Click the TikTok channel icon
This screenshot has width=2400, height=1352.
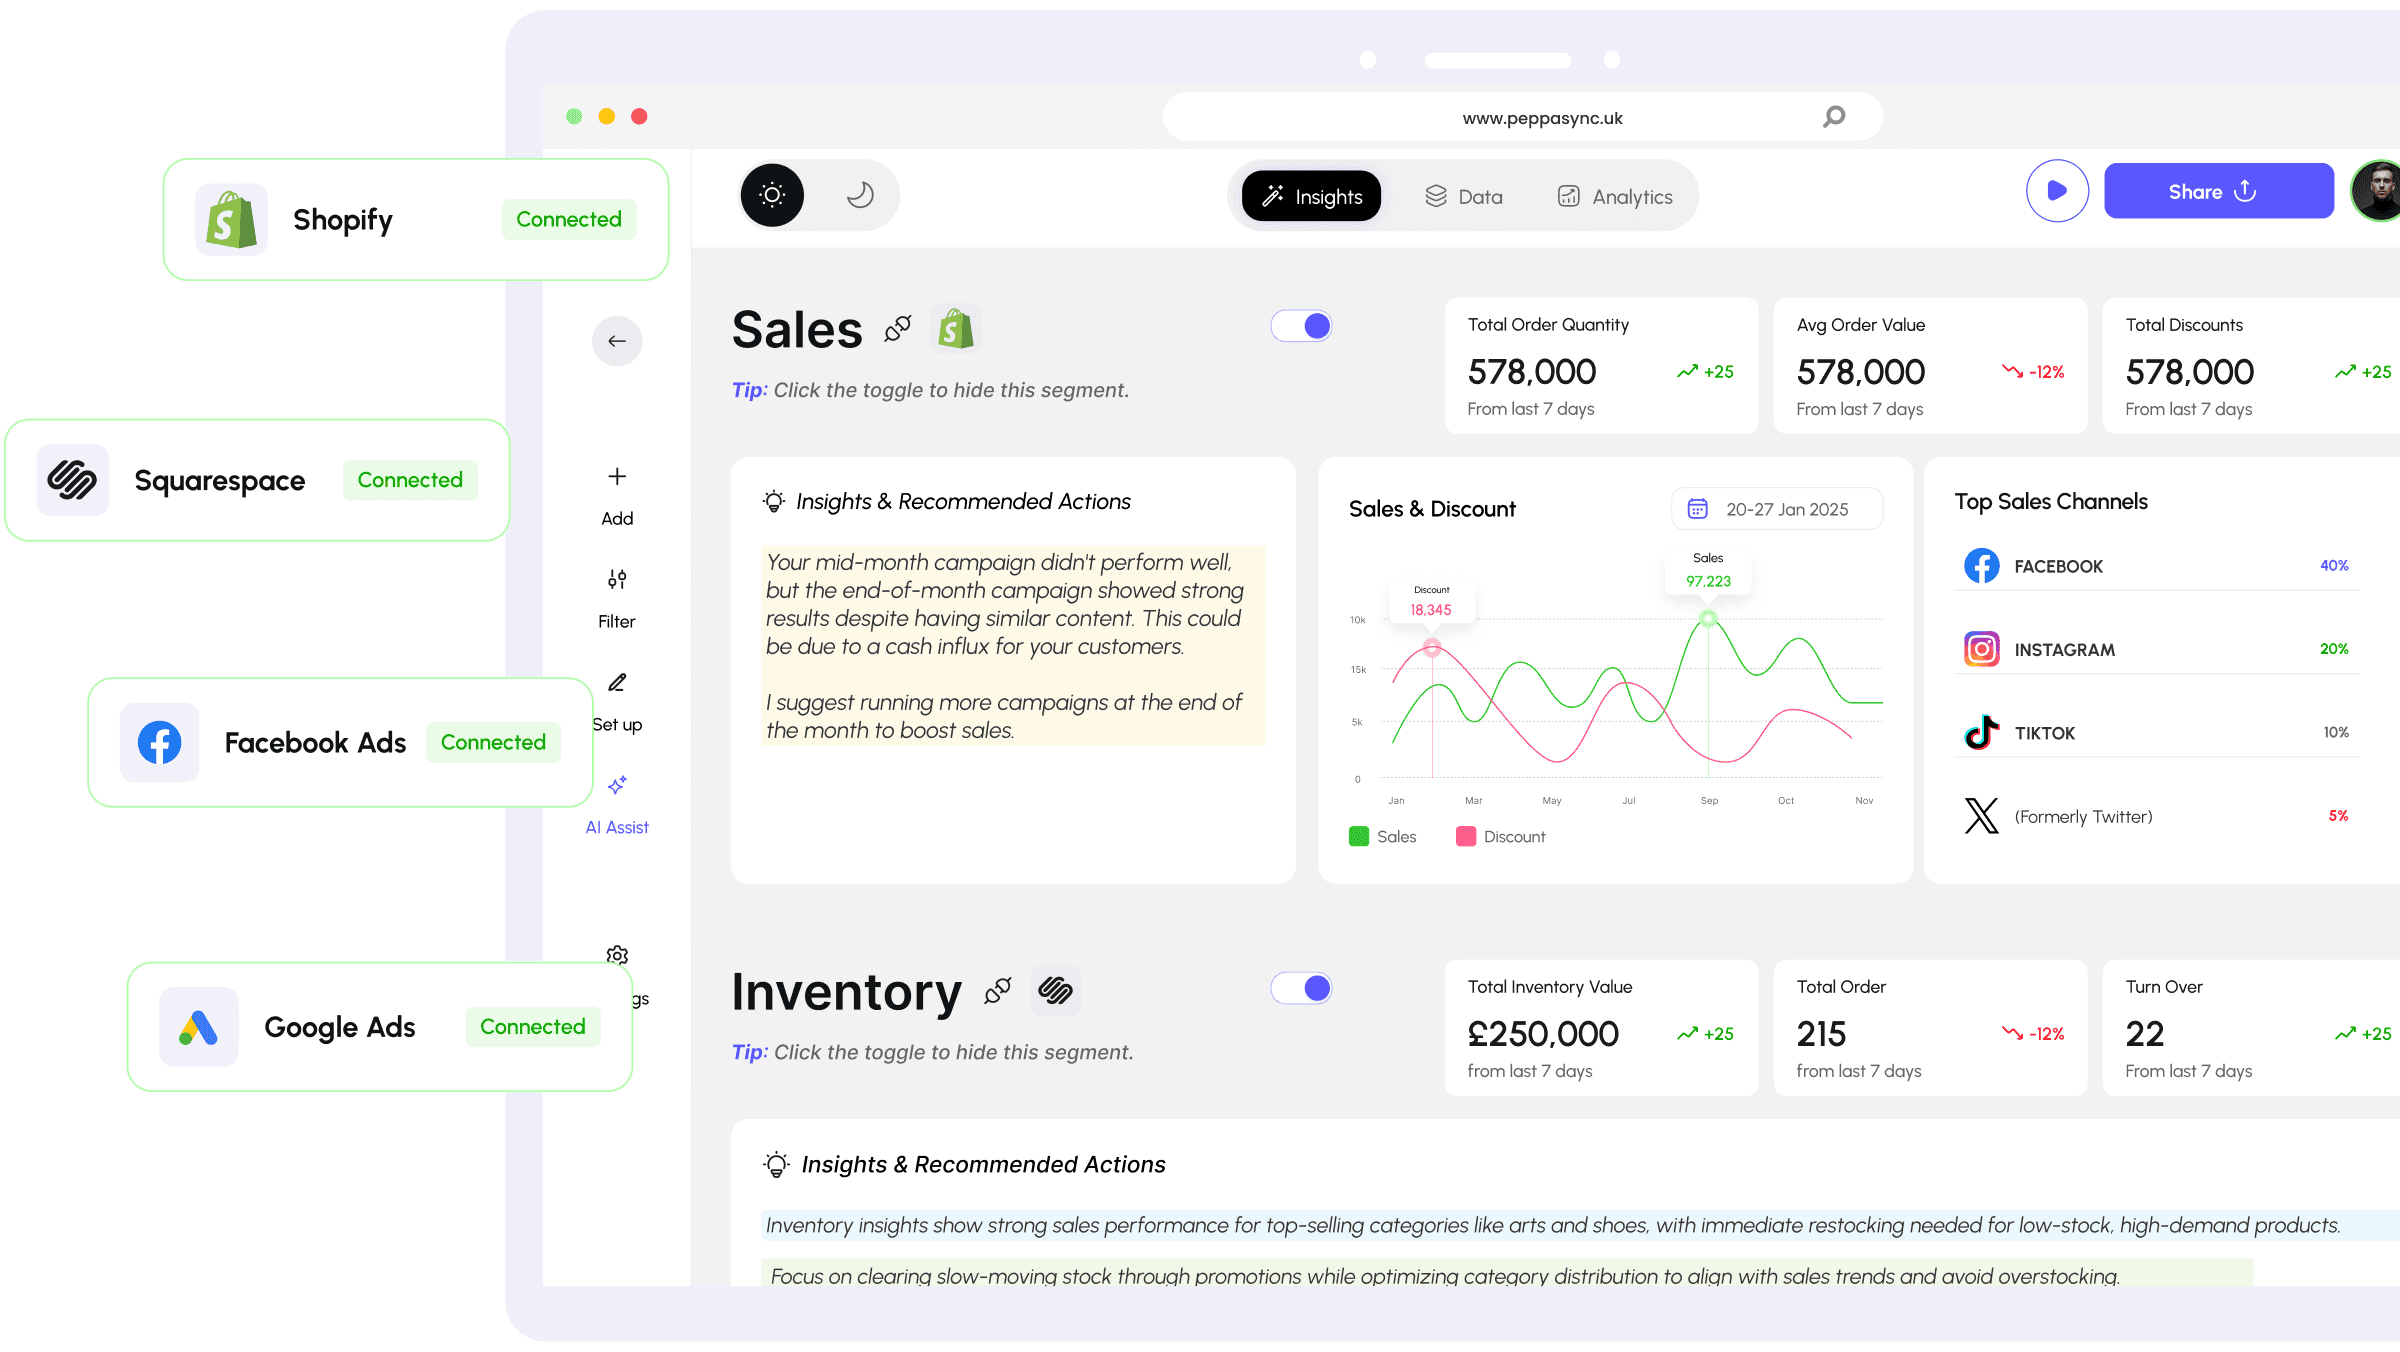(1982, 732)
